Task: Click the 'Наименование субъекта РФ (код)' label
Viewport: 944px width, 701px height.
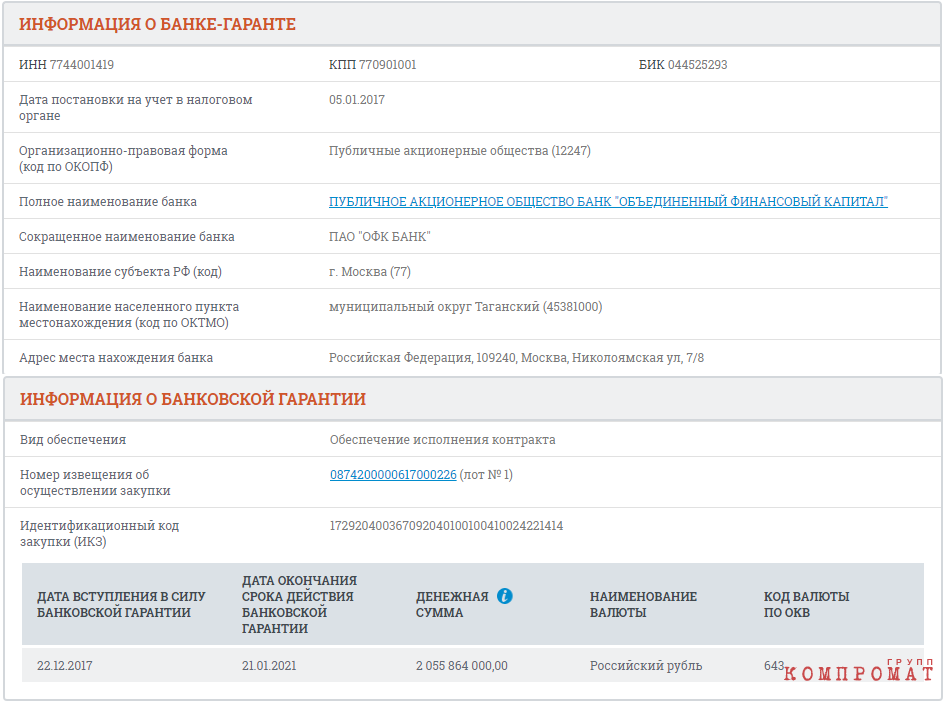Action: coord(120,272)
